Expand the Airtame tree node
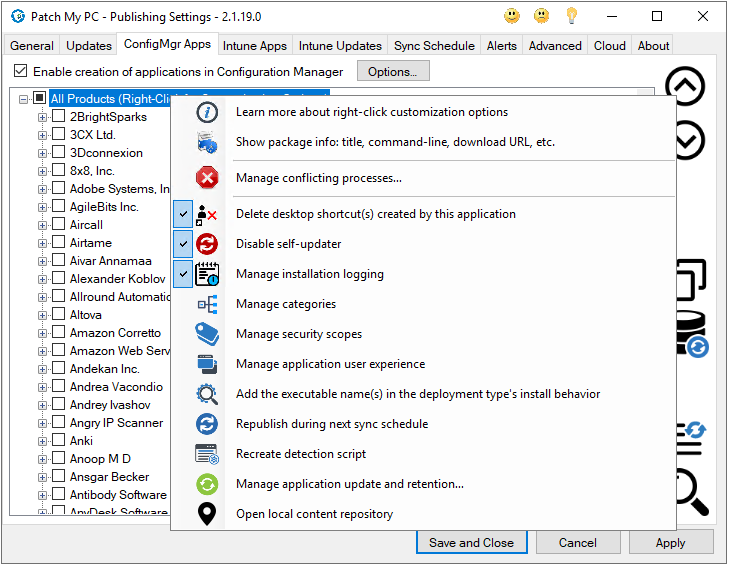This screenshot has height=566, width=729. click(42, 244)
